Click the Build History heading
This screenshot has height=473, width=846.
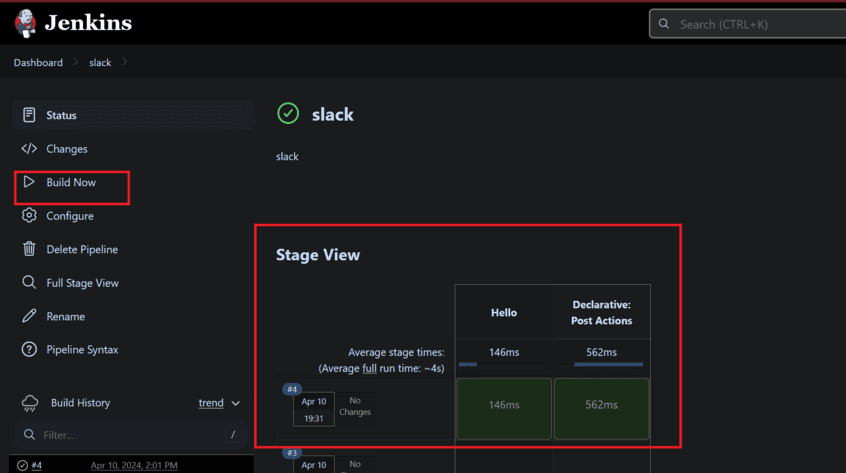click(80, 403)
